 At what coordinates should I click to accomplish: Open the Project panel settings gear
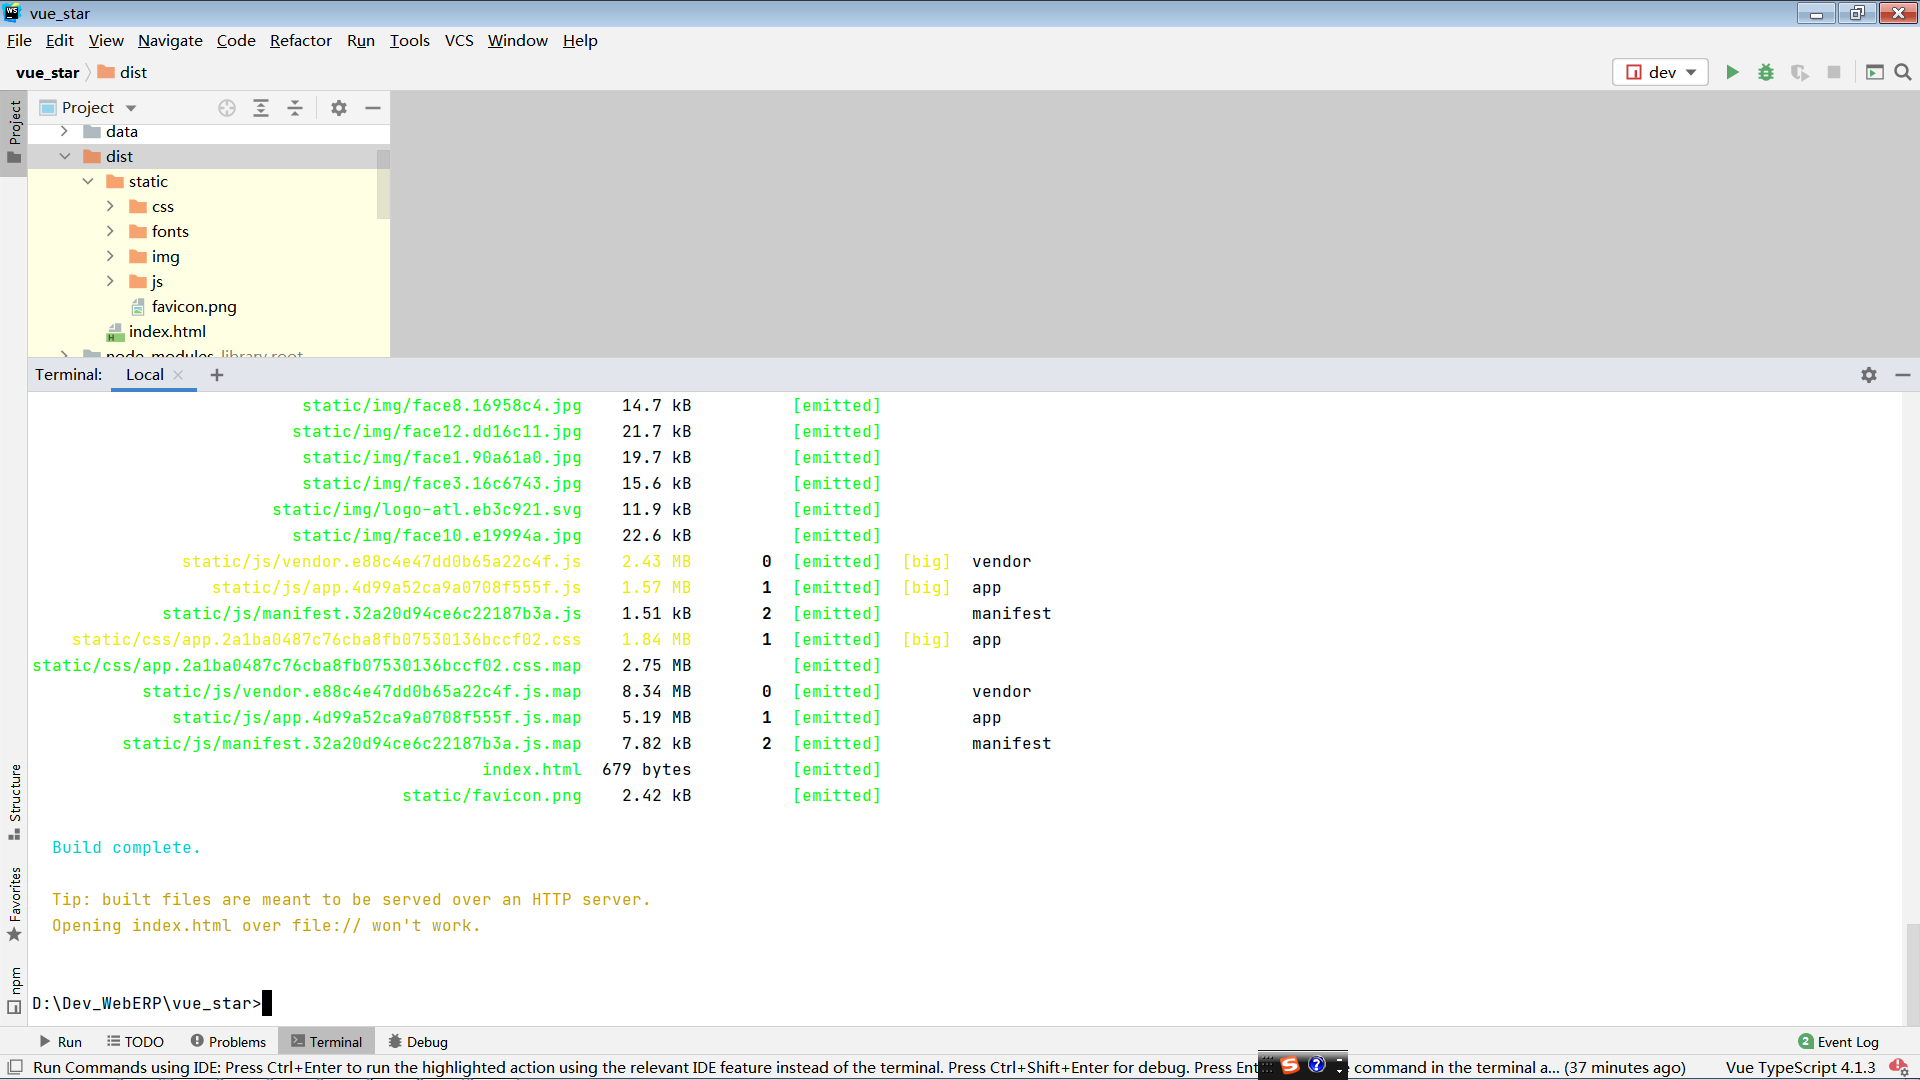coord(339,108)
